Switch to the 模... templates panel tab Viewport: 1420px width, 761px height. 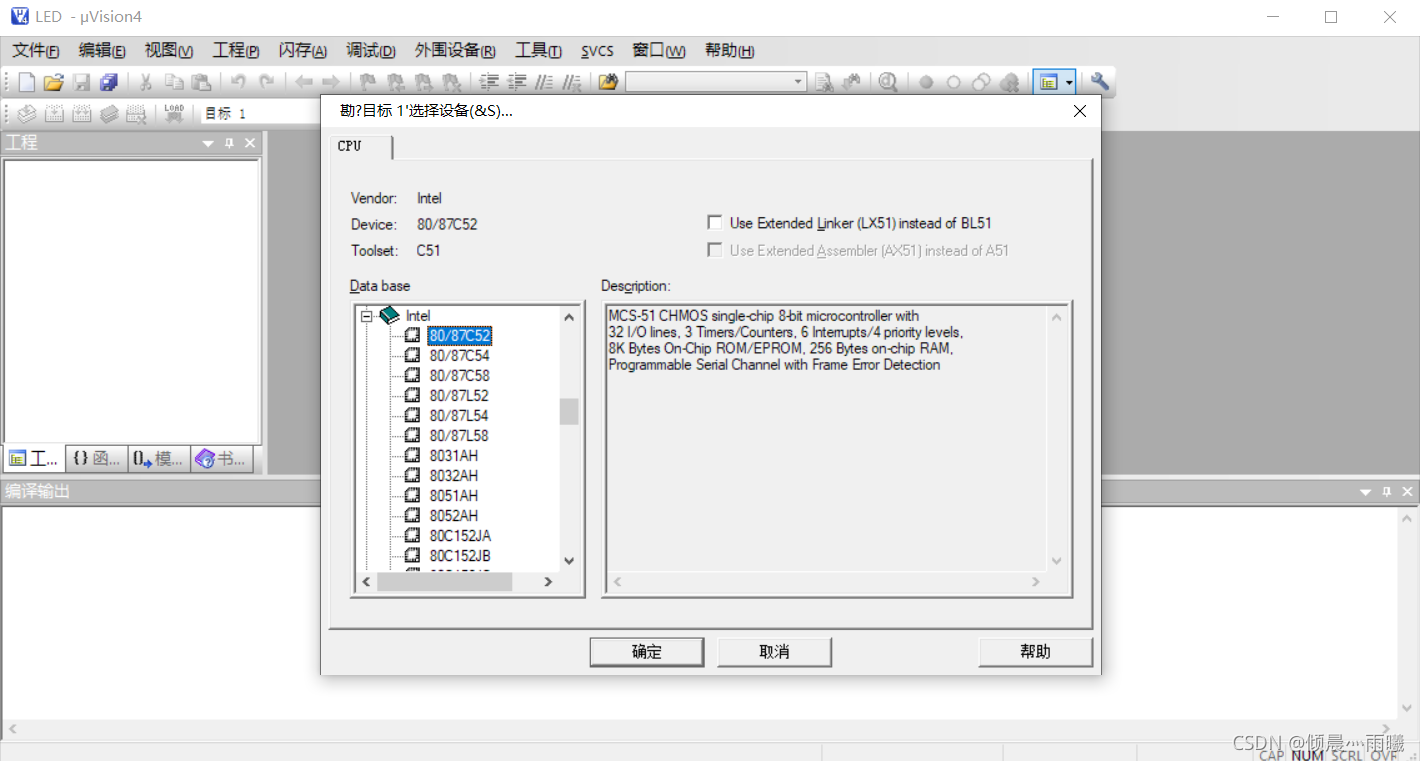[x=159, y=459]
